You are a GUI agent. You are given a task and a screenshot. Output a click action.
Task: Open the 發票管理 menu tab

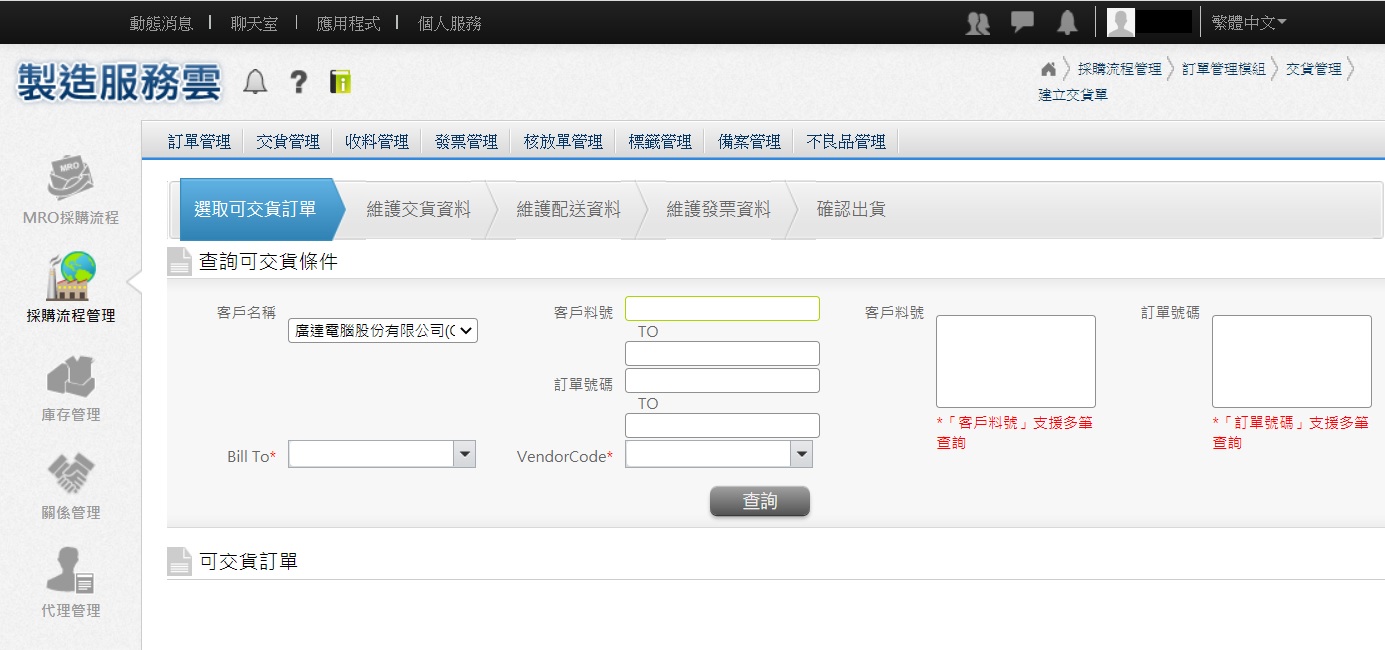coord(466,142)
